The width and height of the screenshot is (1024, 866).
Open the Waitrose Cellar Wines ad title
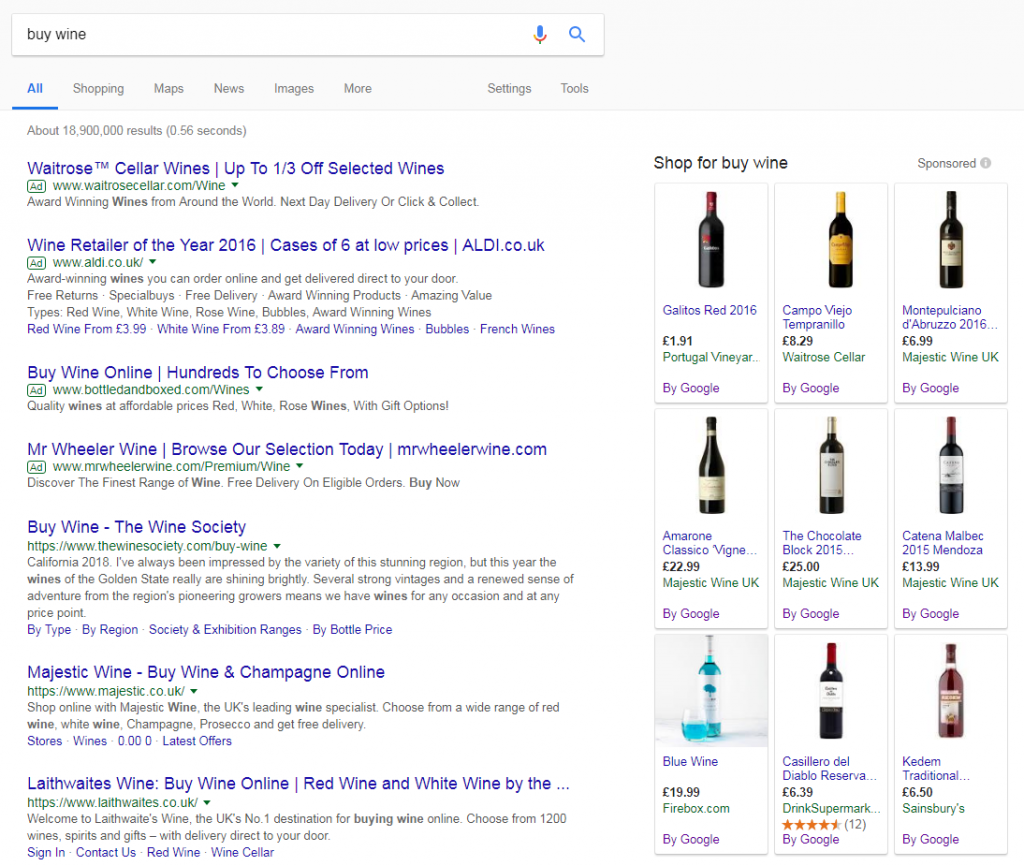pos(236,168)
